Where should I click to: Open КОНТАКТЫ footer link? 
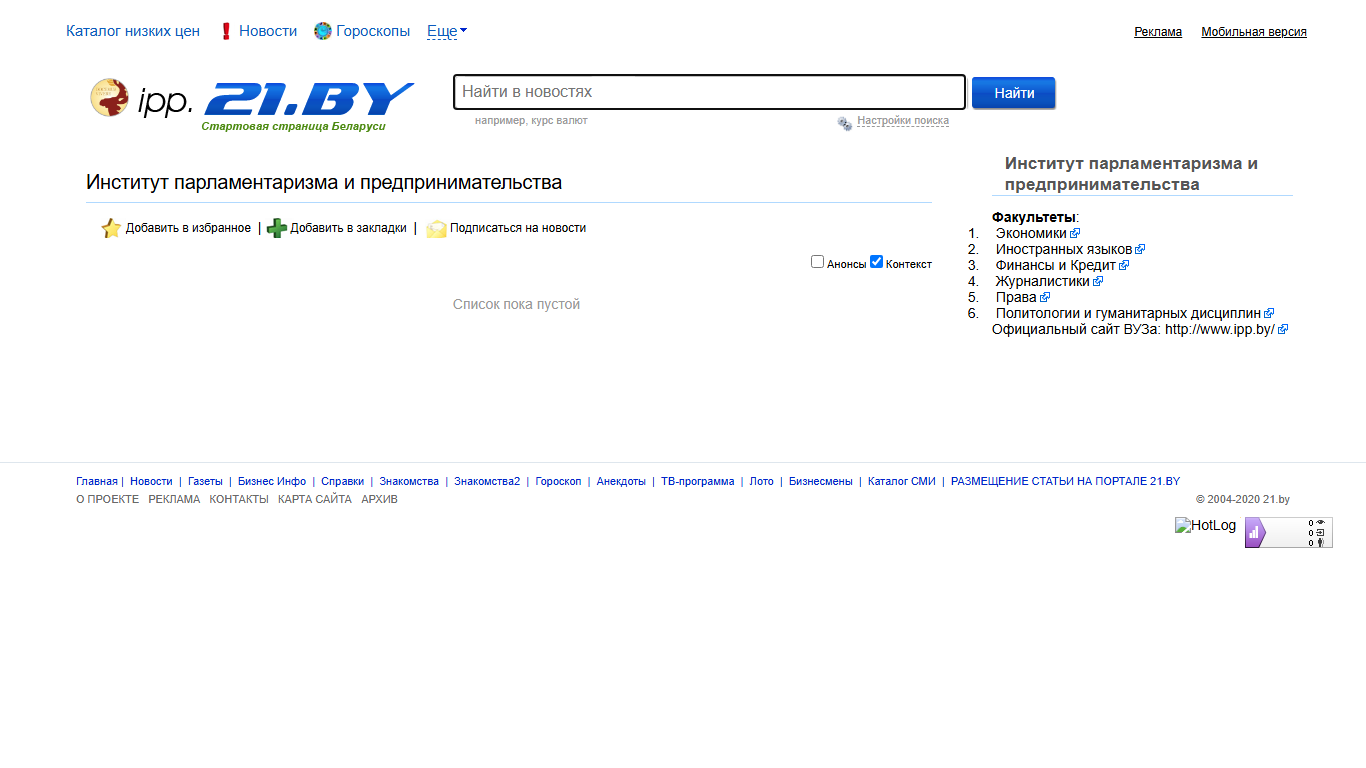(x=239, y=499)
